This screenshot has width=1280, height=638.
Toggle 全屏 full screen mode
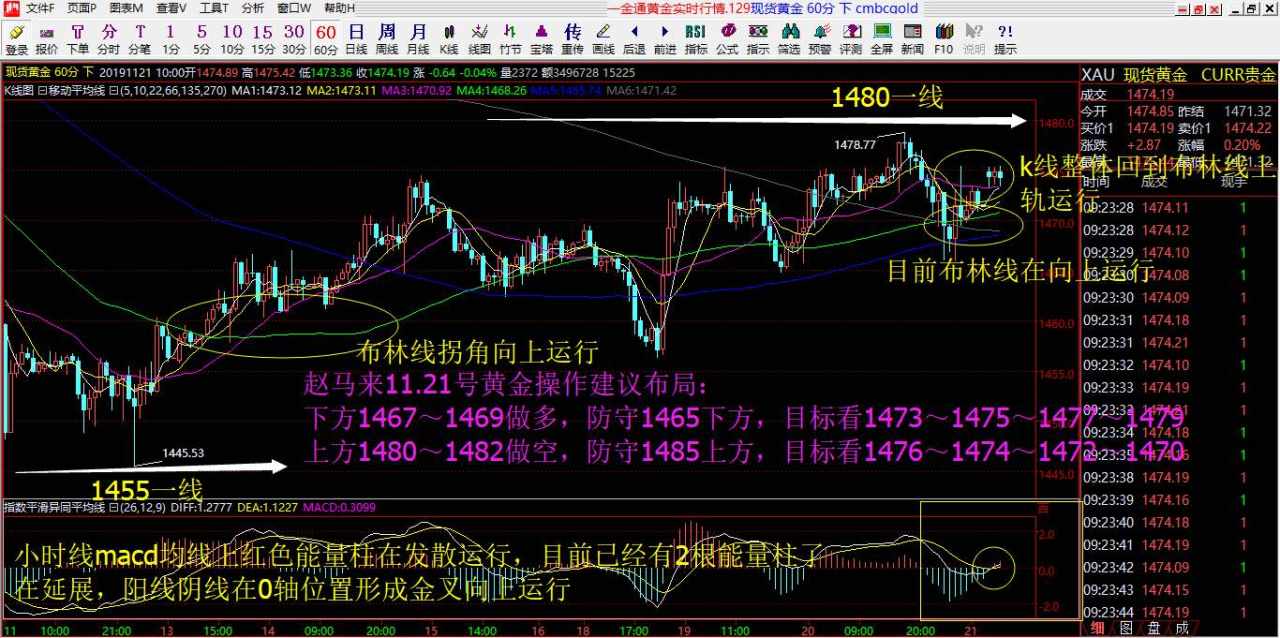click(x=882, y=39)
